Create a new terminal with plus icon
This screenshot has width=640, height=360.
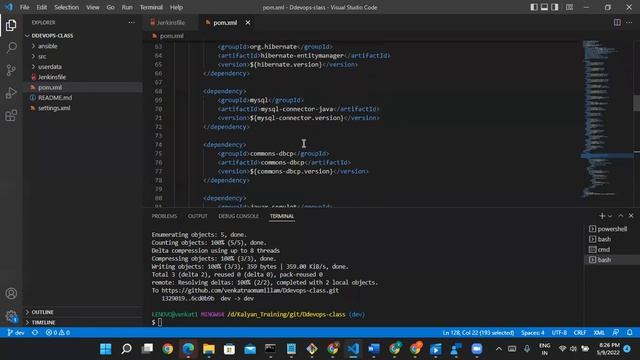(602, 216)
